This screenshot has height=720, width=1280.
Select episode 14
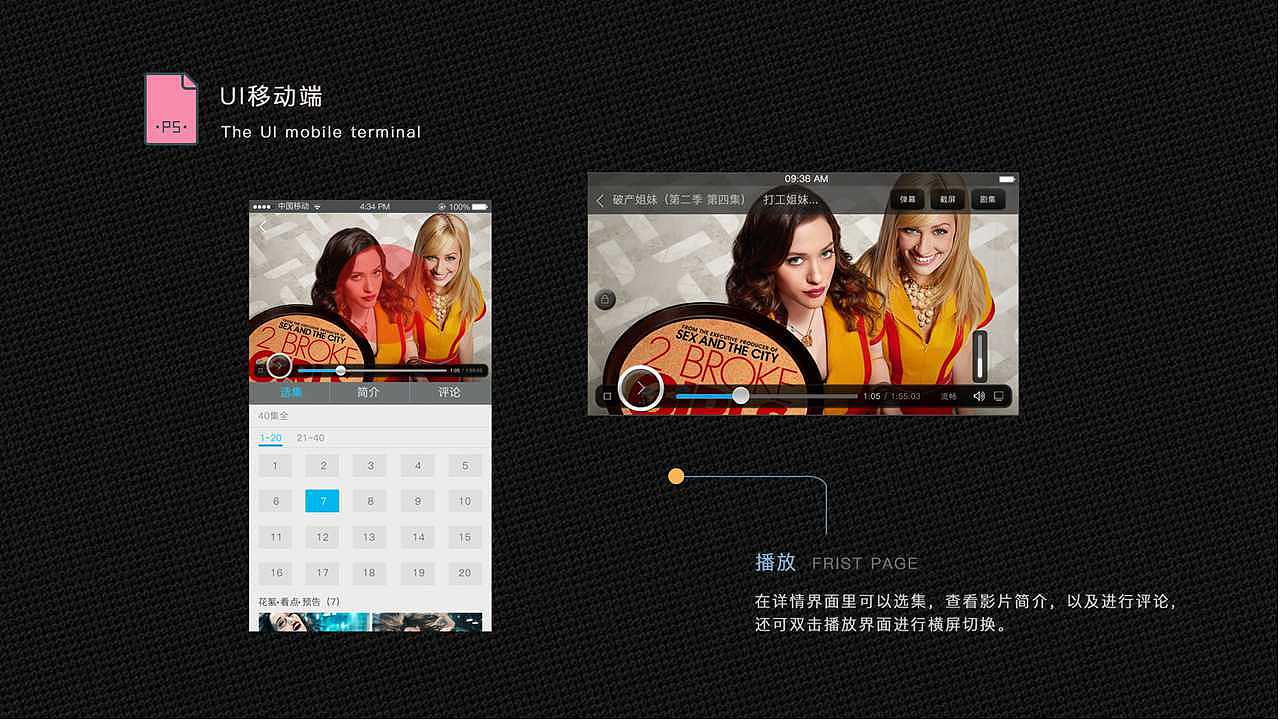click(418, 537)
